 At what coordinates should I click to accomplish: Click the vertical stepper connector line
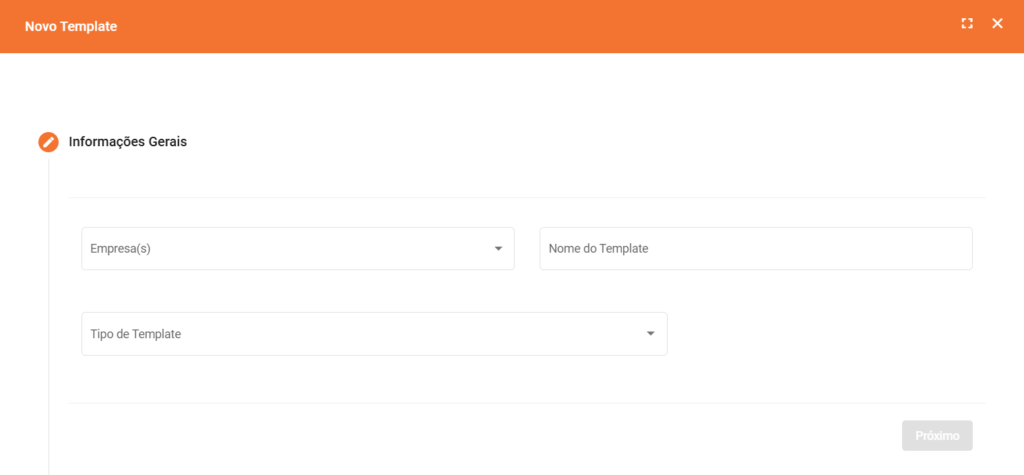tap(48, 300)
